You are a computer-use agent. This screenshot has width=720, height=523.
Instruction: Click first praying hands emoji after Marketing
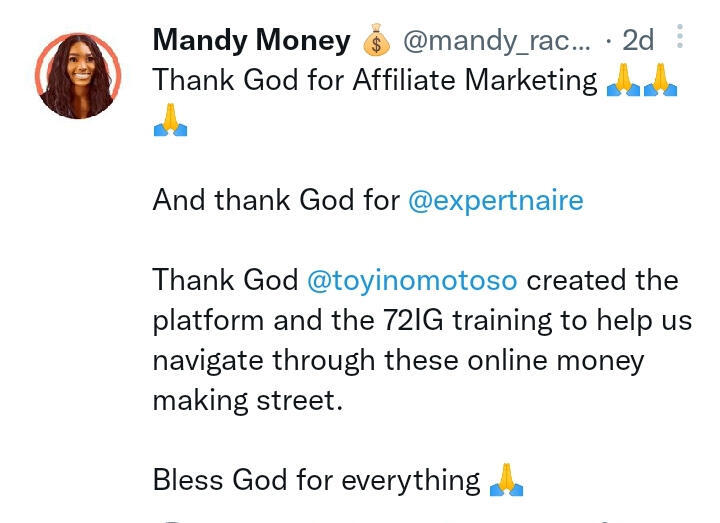click(x=623, y=81)
